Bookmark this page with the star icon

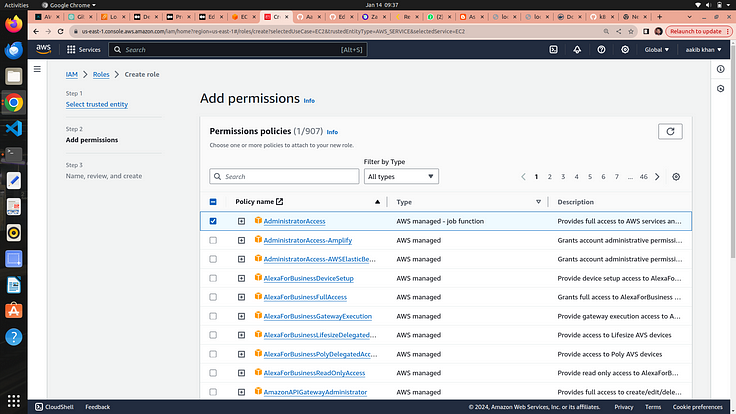(x=631, y=31)
